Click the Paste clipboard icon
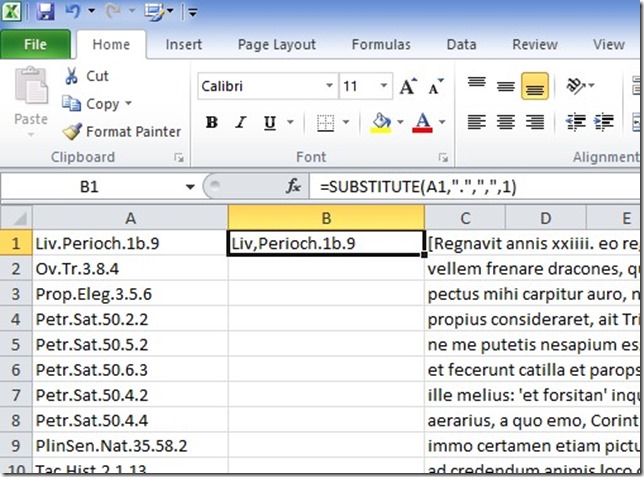 (30, 90)
